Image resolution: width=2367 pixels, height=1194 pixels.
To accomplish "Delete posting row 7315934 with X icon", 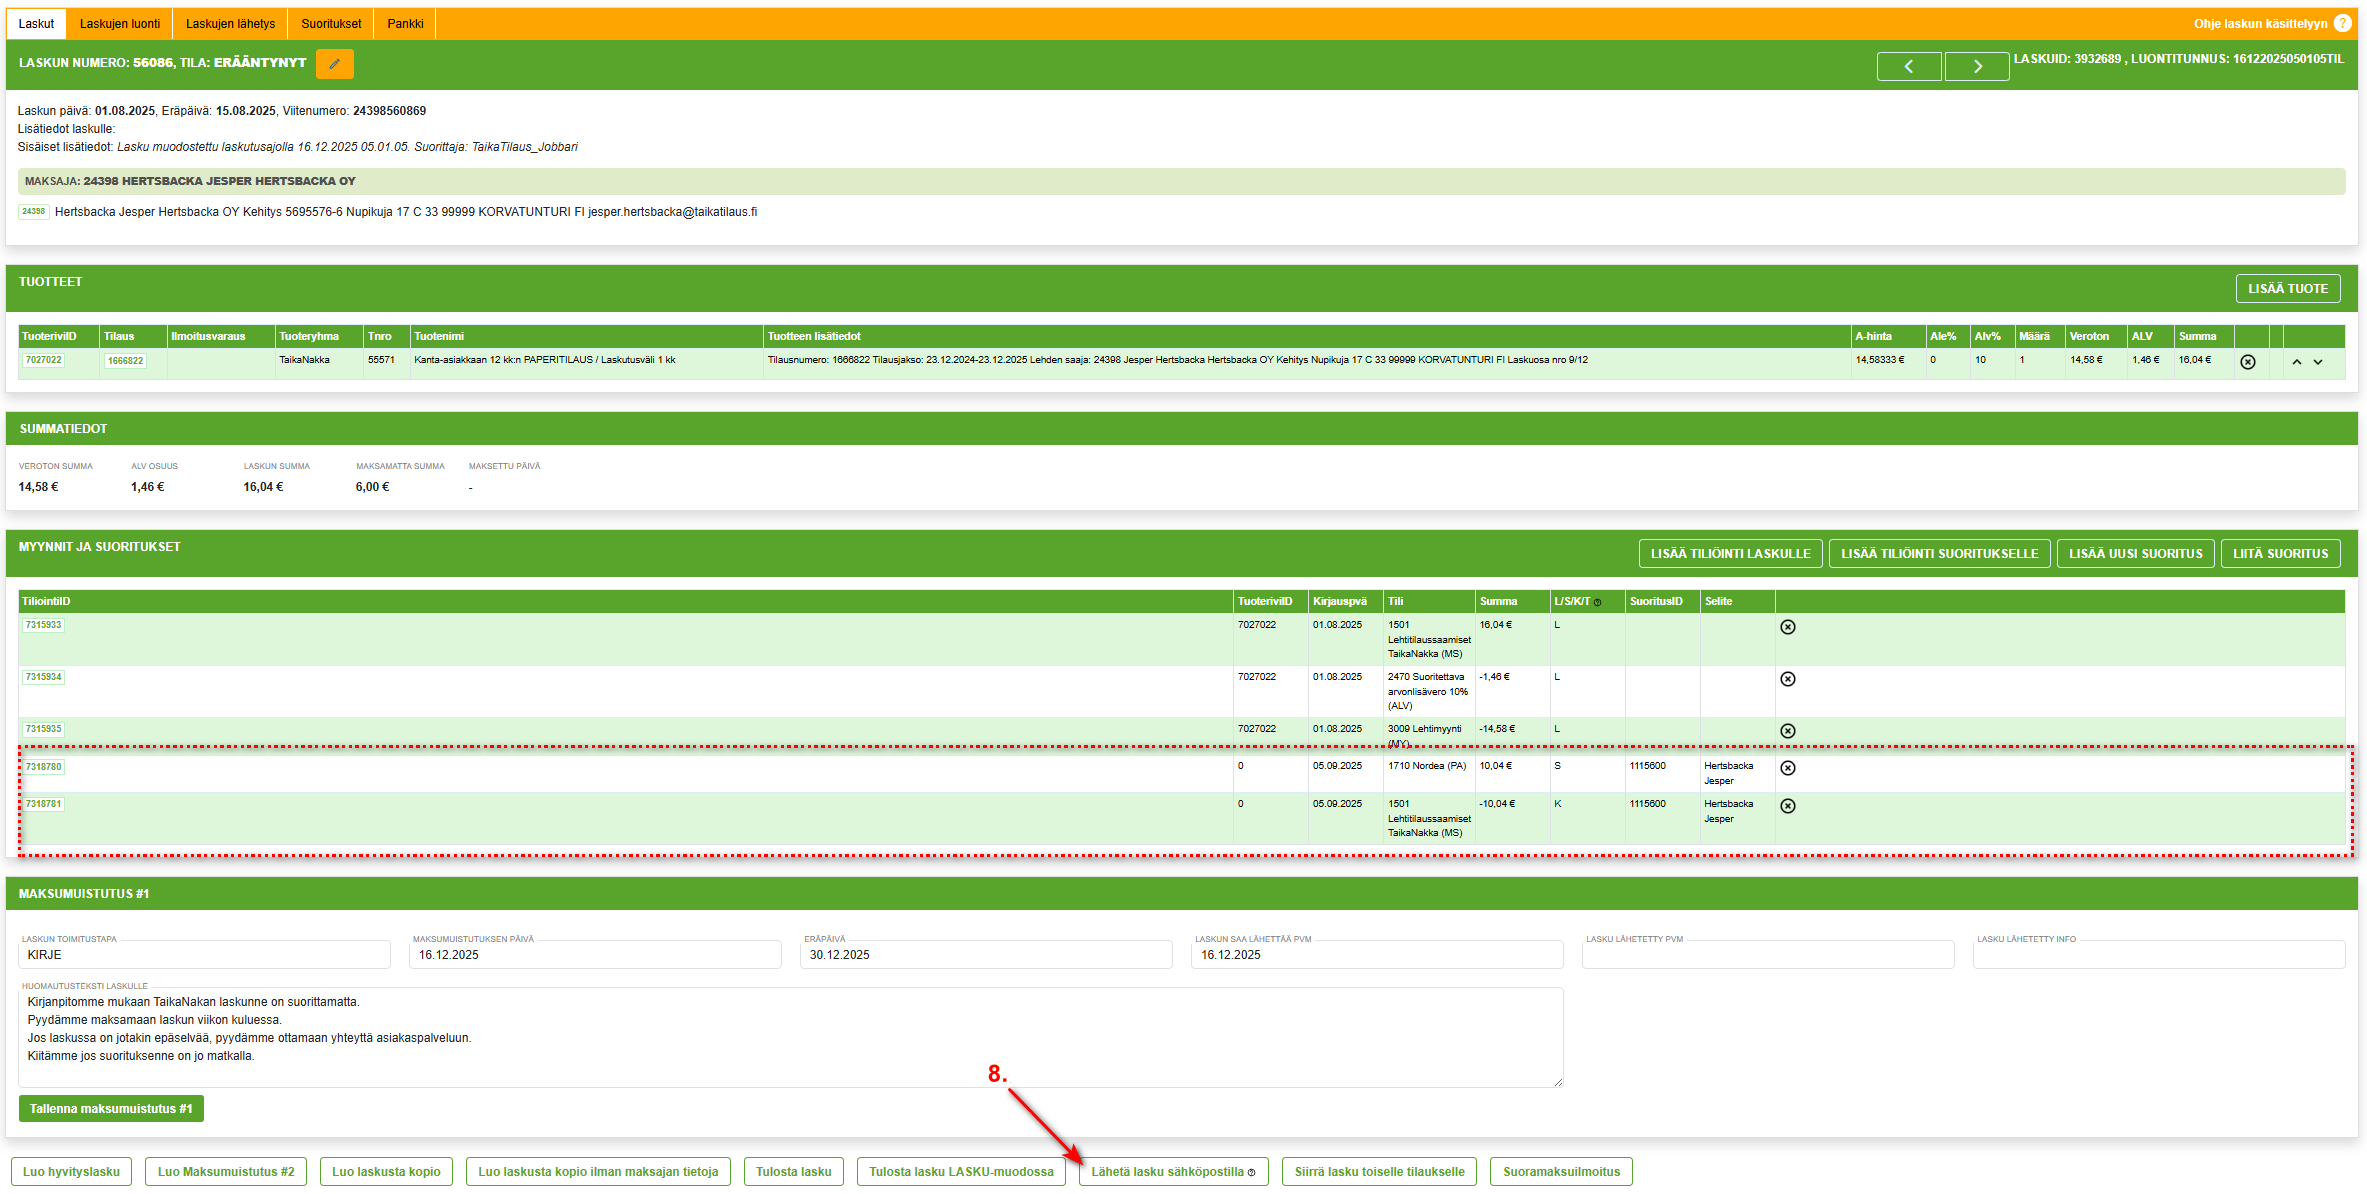I will (x=1788, y=679).
